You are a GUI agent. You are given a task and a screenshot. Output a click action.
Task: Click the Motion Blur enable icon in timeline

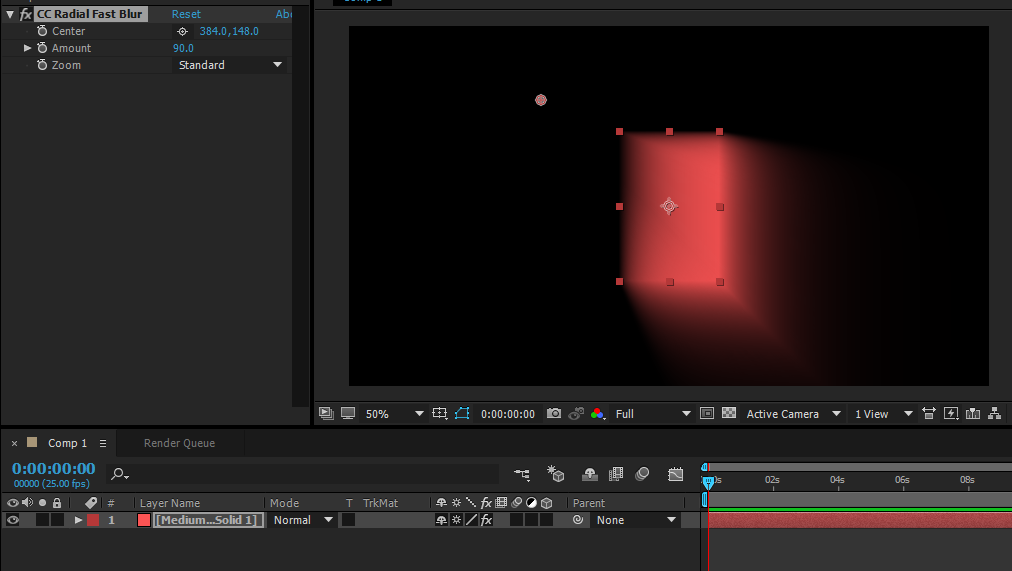(x=642, y=474)
